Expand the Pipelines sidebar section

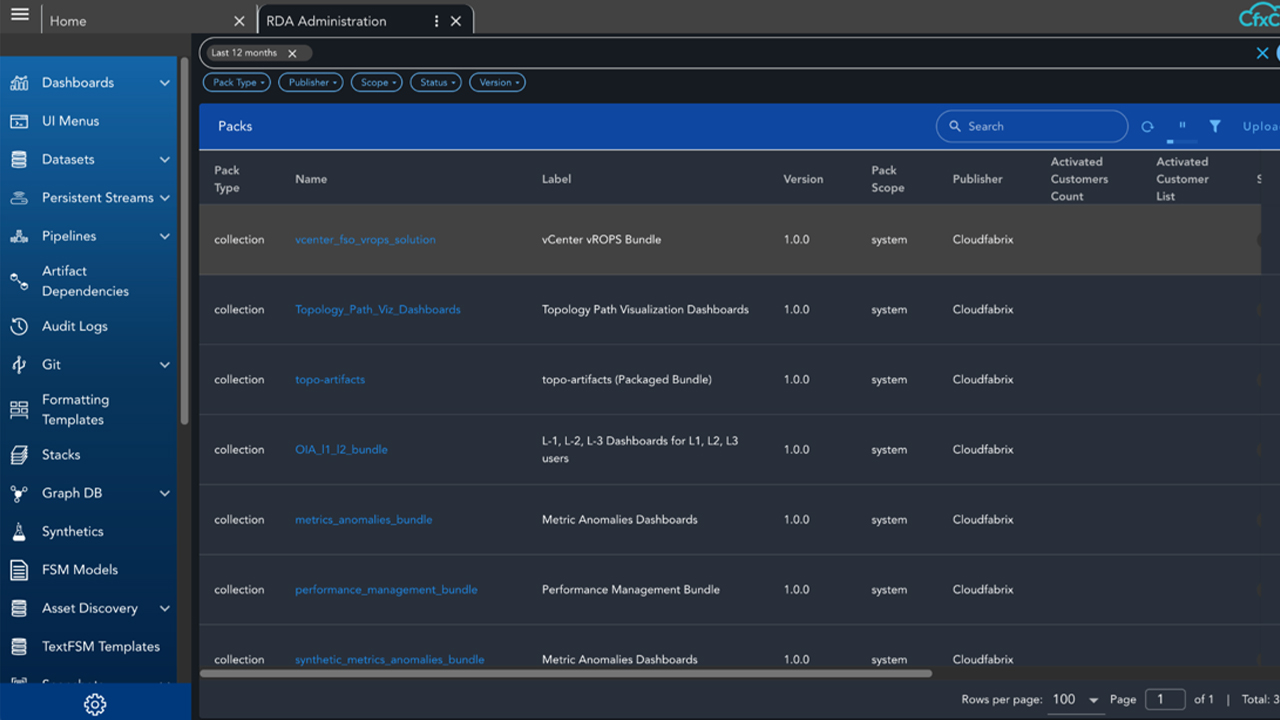[165, 237]
